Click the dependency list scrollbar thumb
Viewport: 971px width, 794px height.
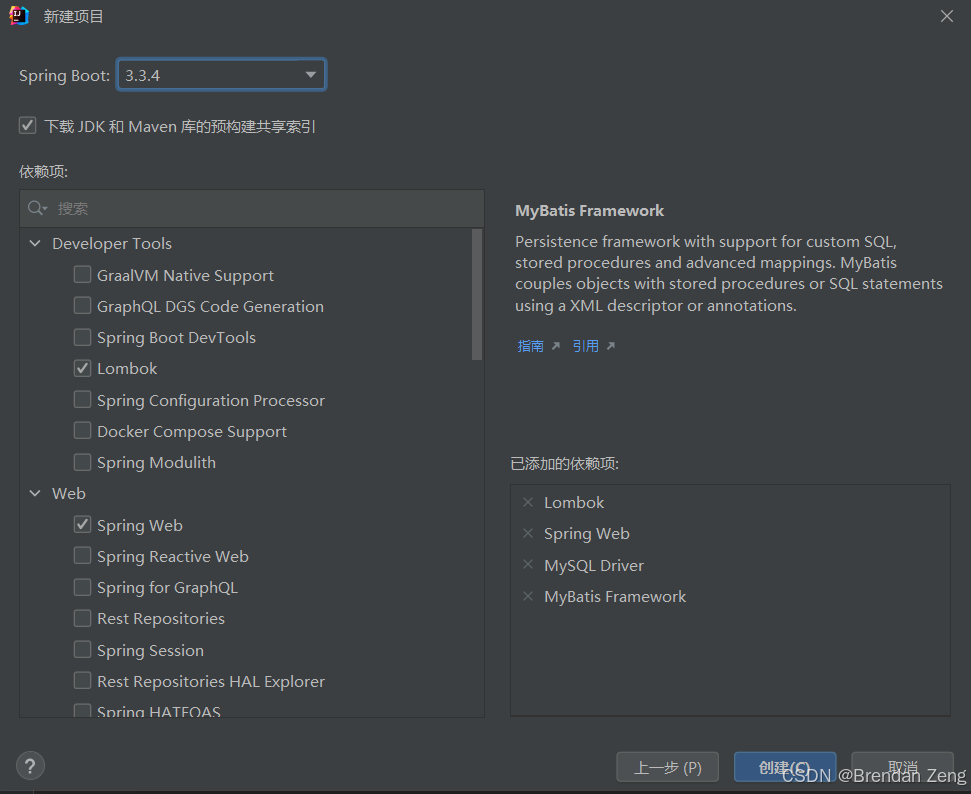[477, 294]
